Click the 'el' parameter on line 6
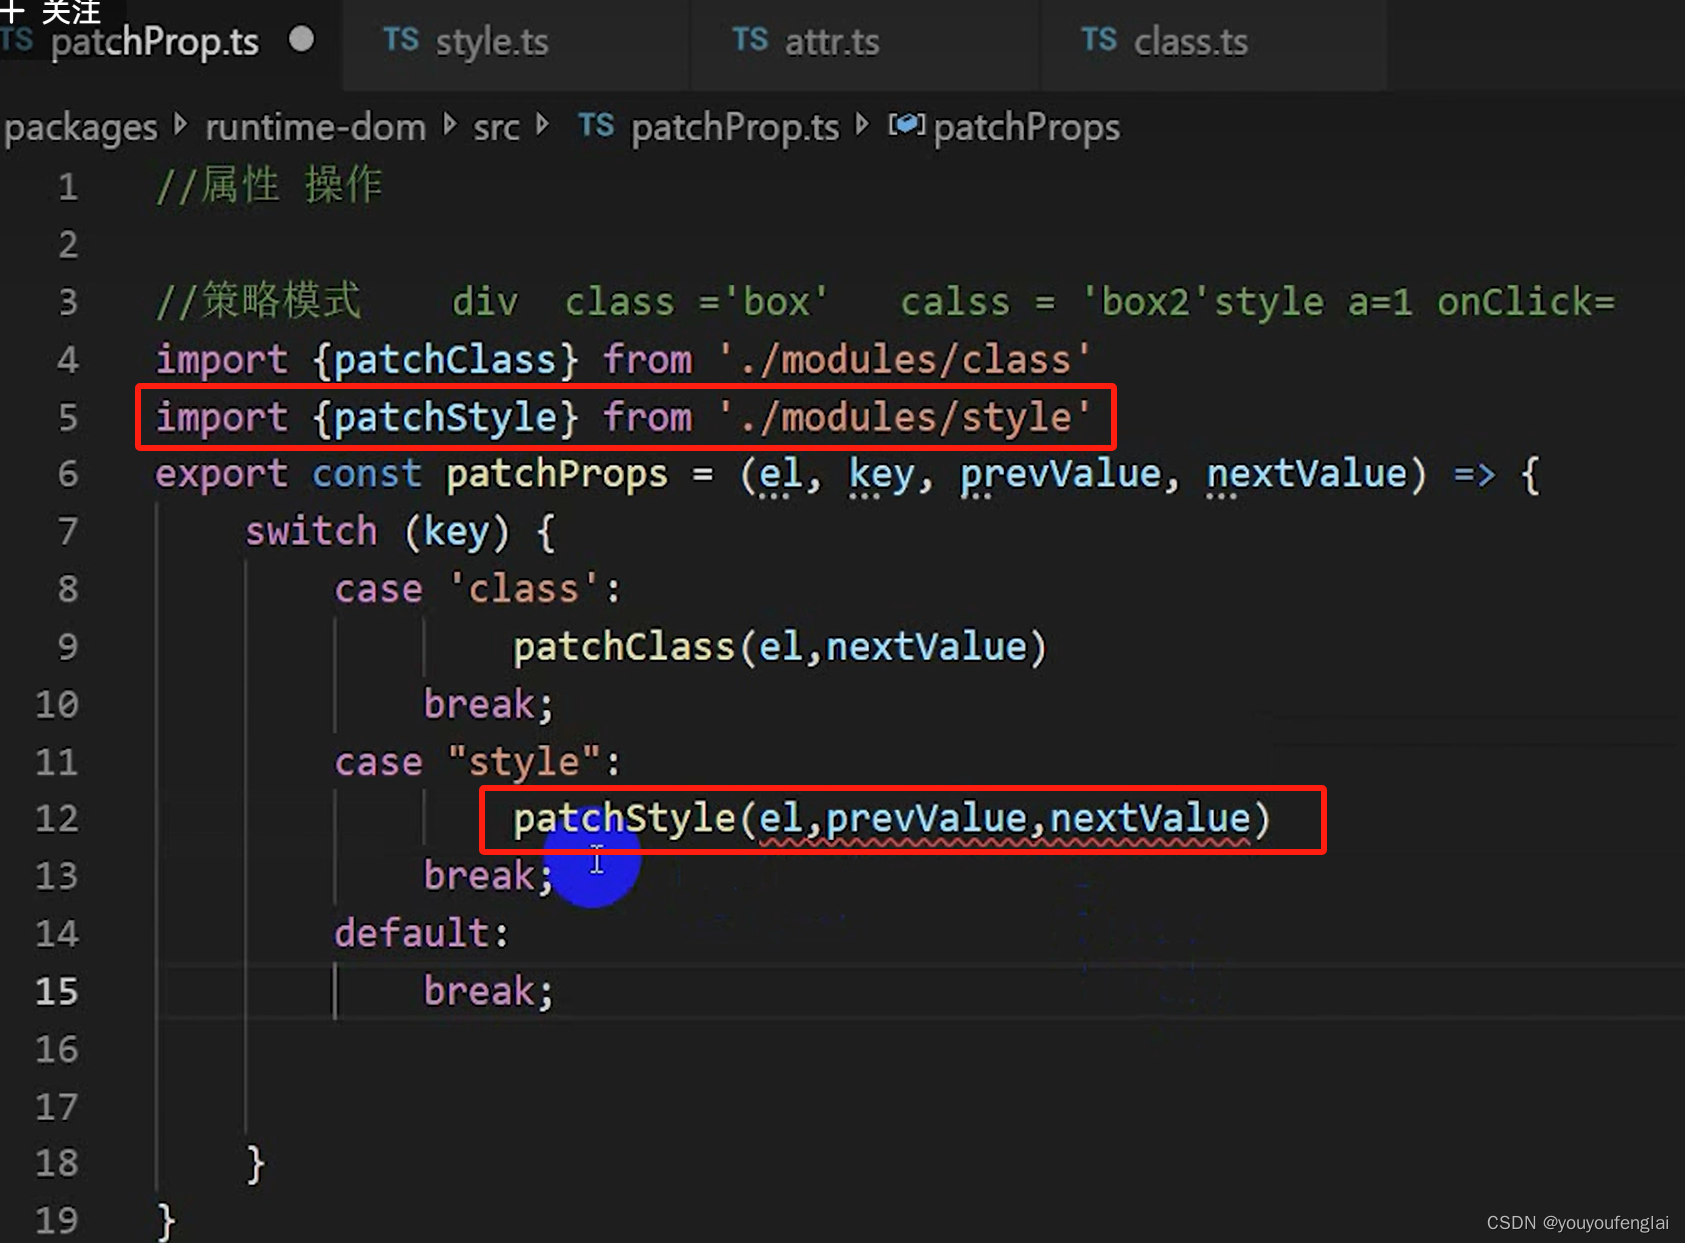Screen dimensions: 1685x1243 click(781, 475)
